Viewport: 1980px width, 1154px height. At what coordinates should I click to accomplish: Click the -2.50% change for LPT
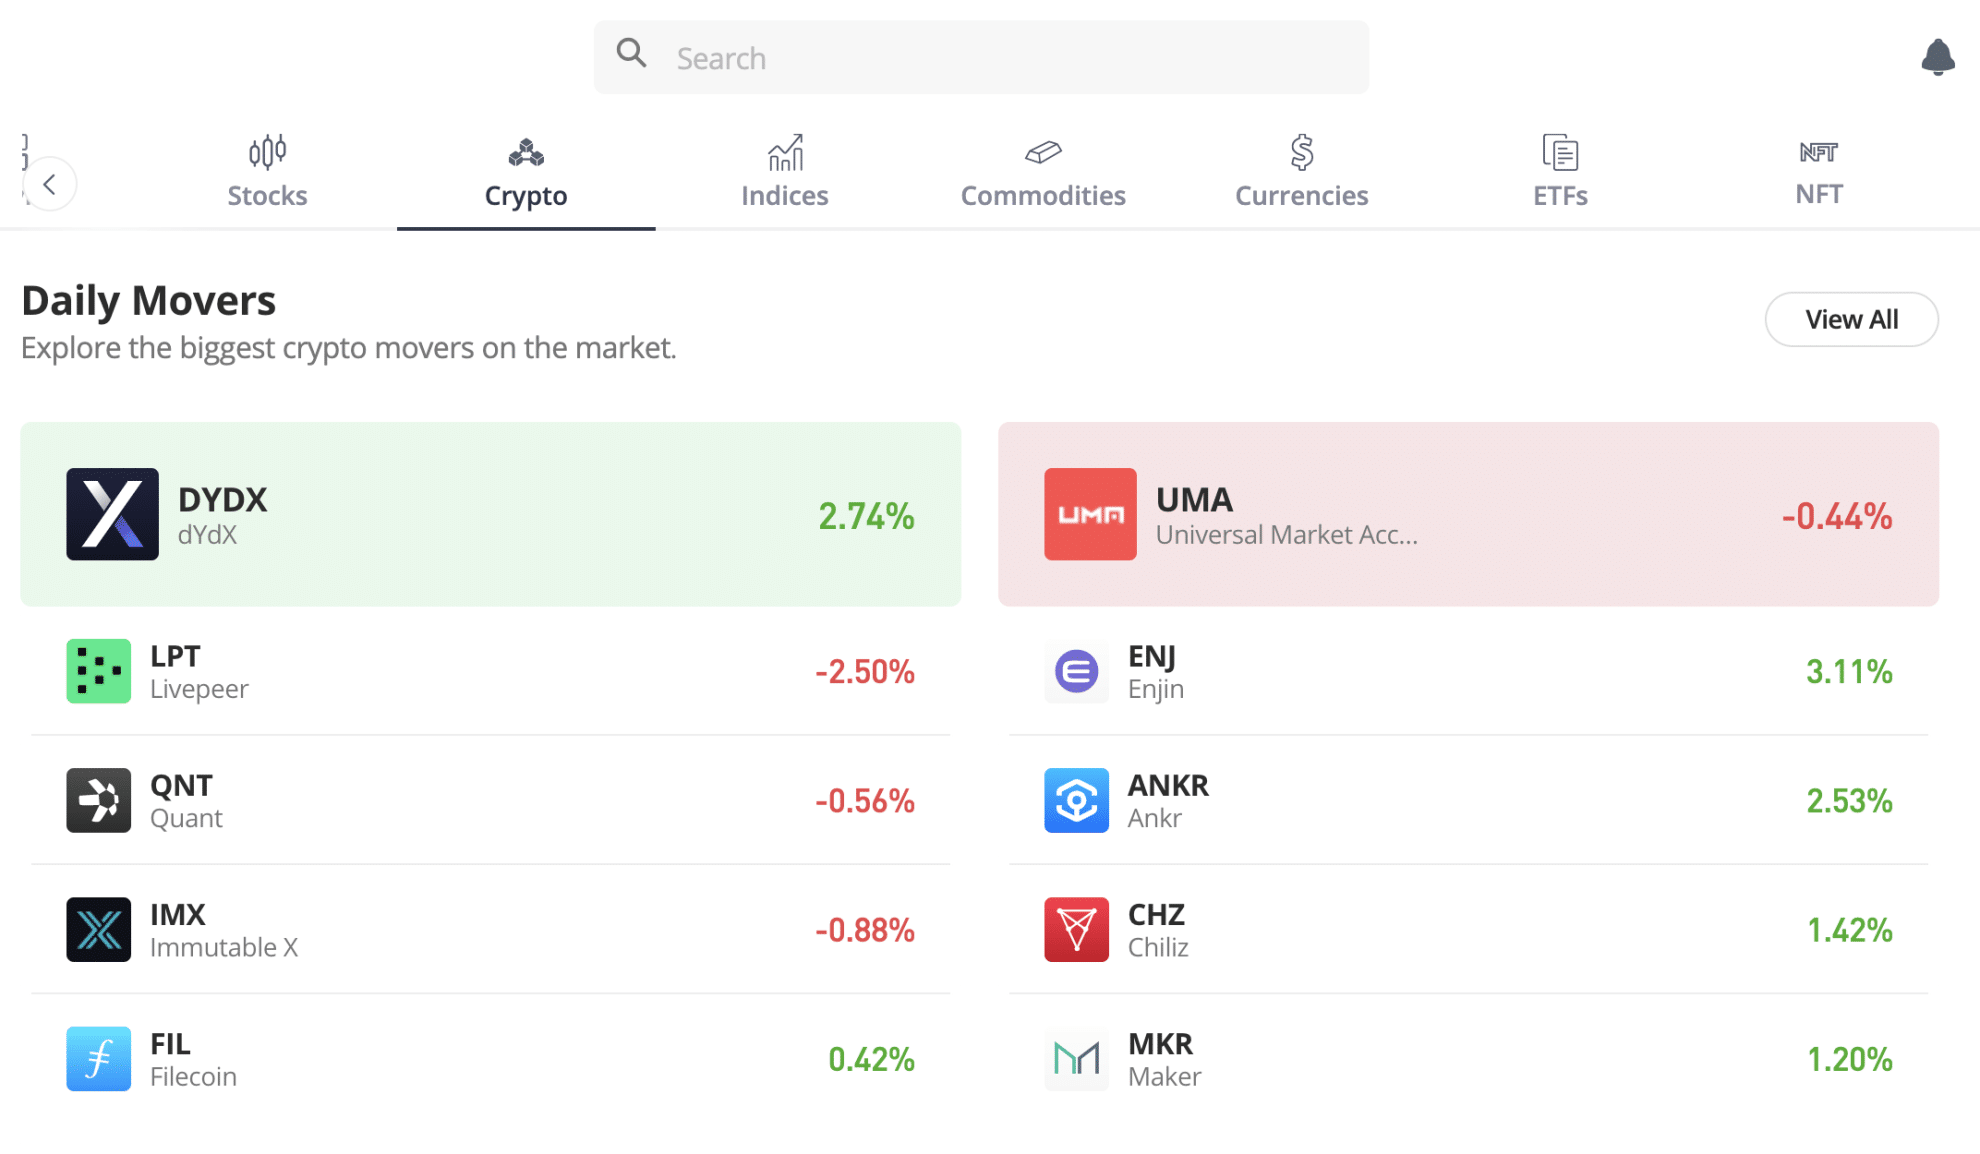point(865,671)
